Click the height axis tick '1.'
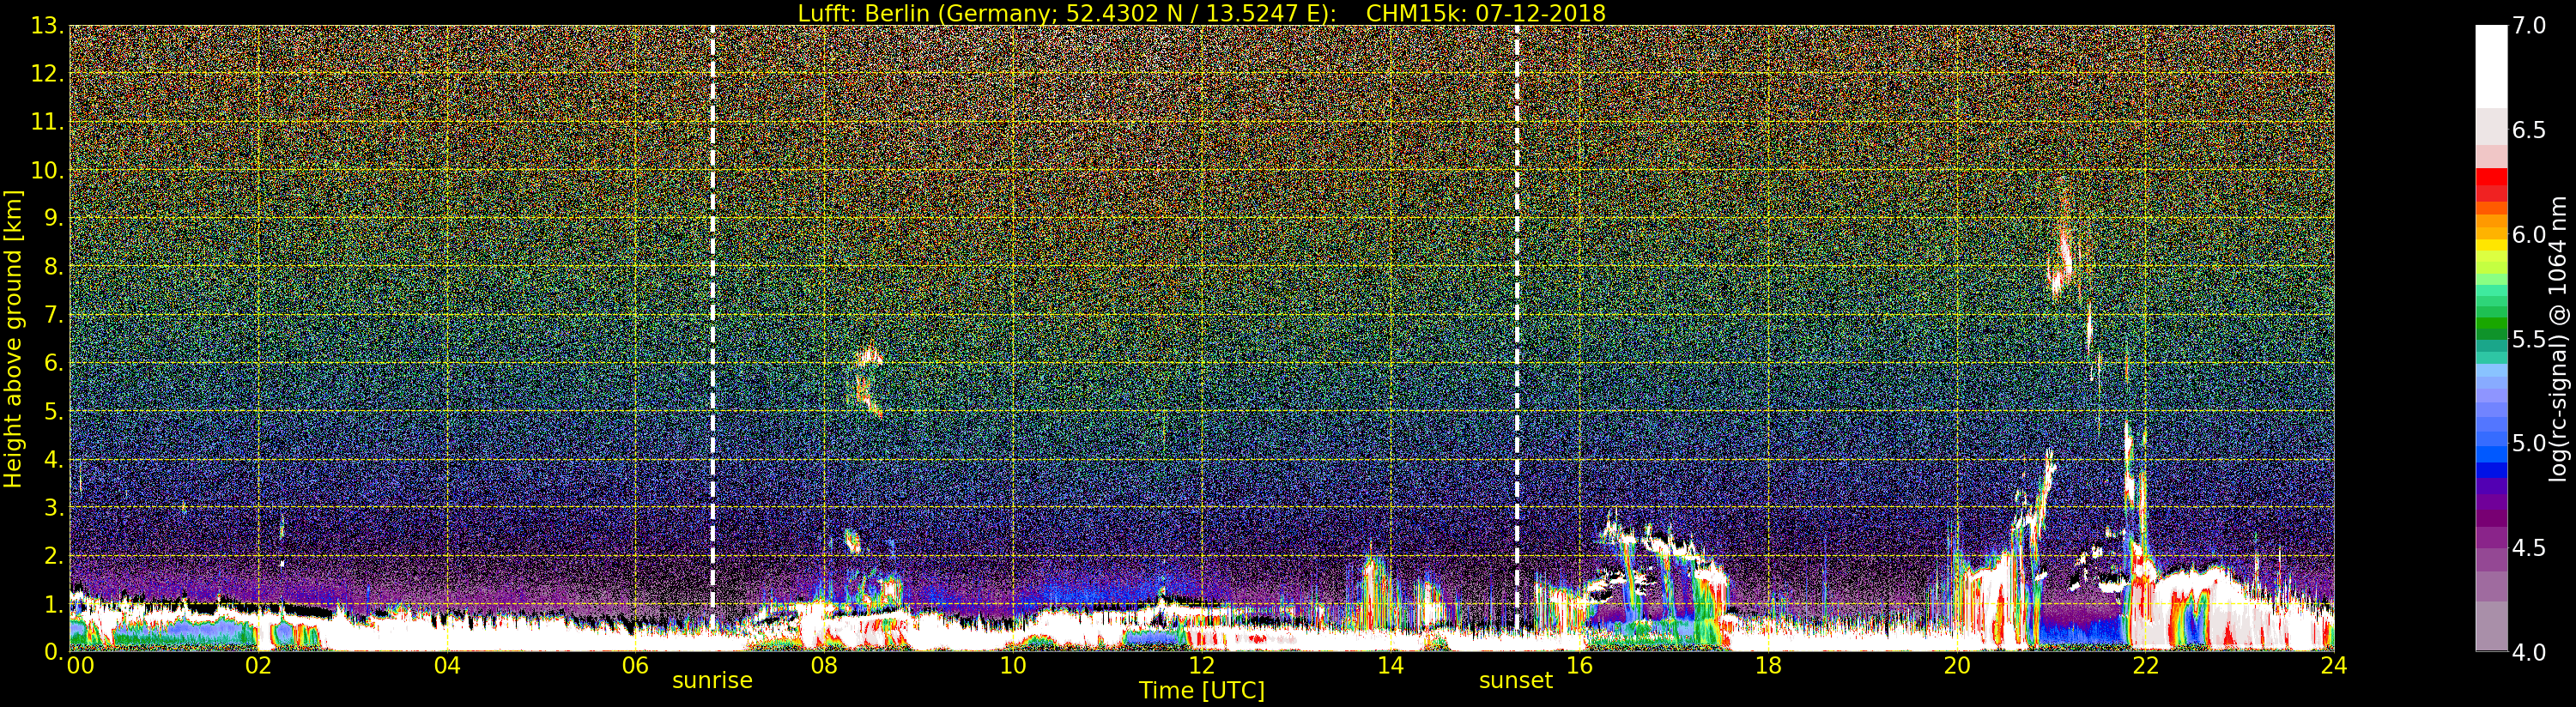The width and height of the screenshot is (2576, 707). 54,604
